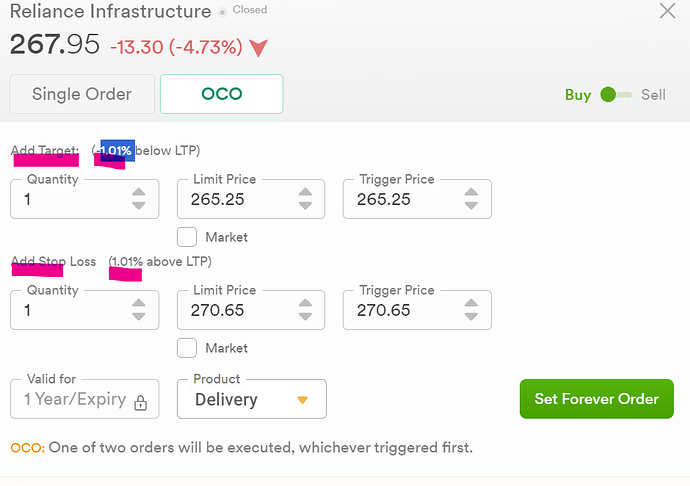Click the Target Limit Price input field
This screenshot has height=486, width=690.
[x=251, y=199]
